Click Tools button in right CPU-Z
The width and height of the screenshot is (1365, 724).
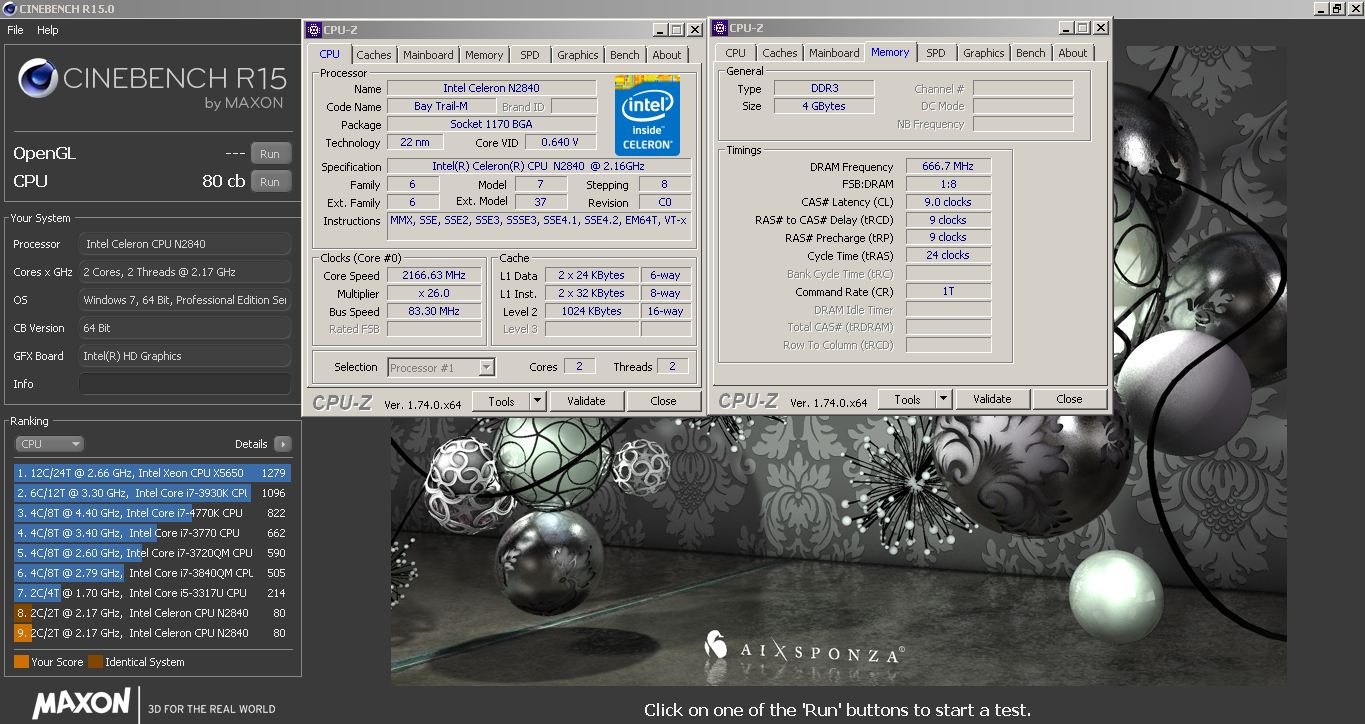coord(907,399)
